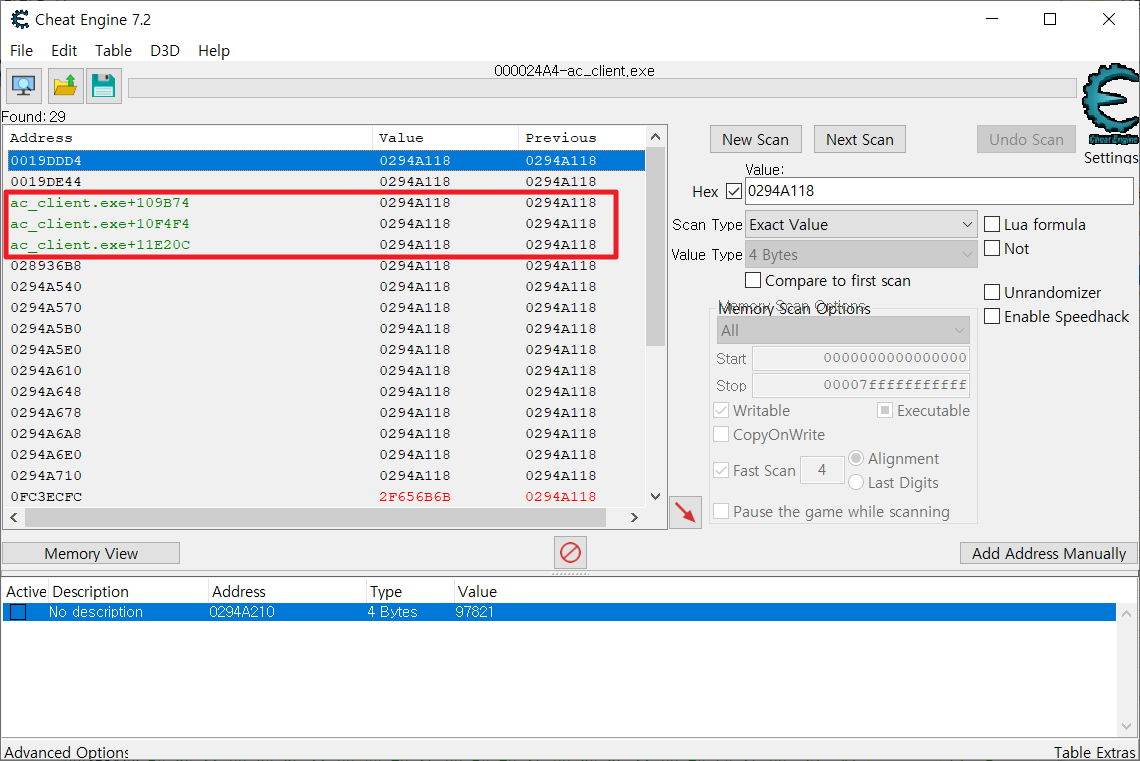The height and width of the screenshot is (761, 1140).
Task: Toggle the Fast Scan checkbox
Action: click(721, 470)
